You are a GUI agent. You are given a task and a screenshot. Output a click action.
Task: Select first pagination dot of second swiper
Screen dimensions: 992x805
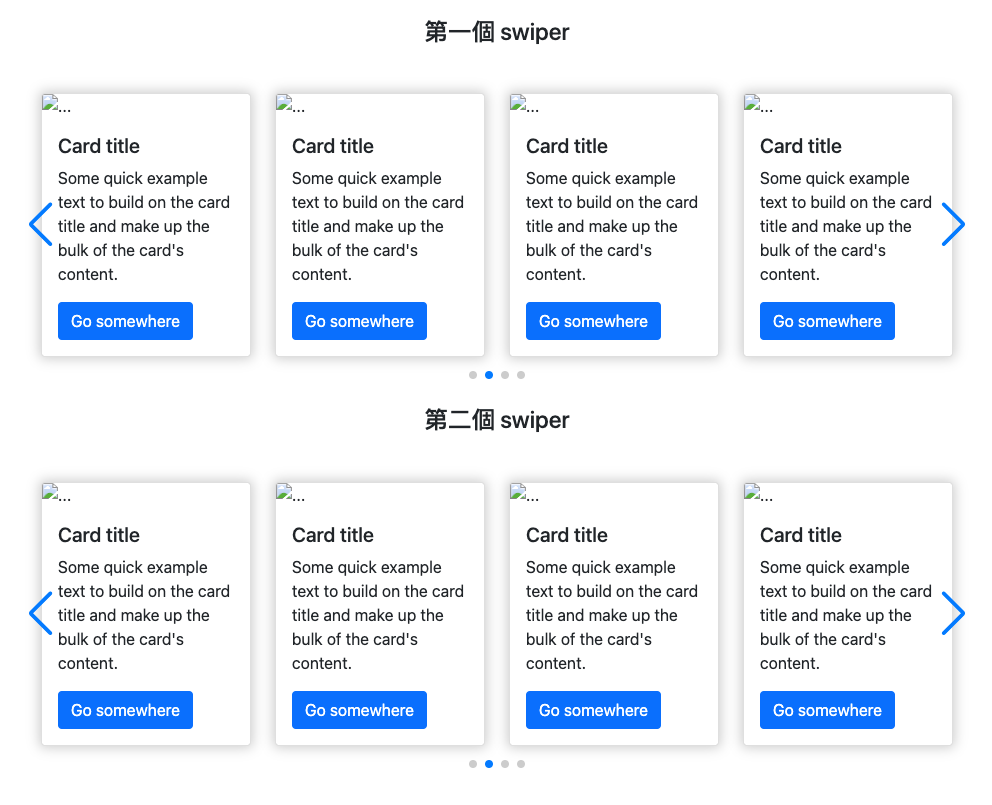473,764
